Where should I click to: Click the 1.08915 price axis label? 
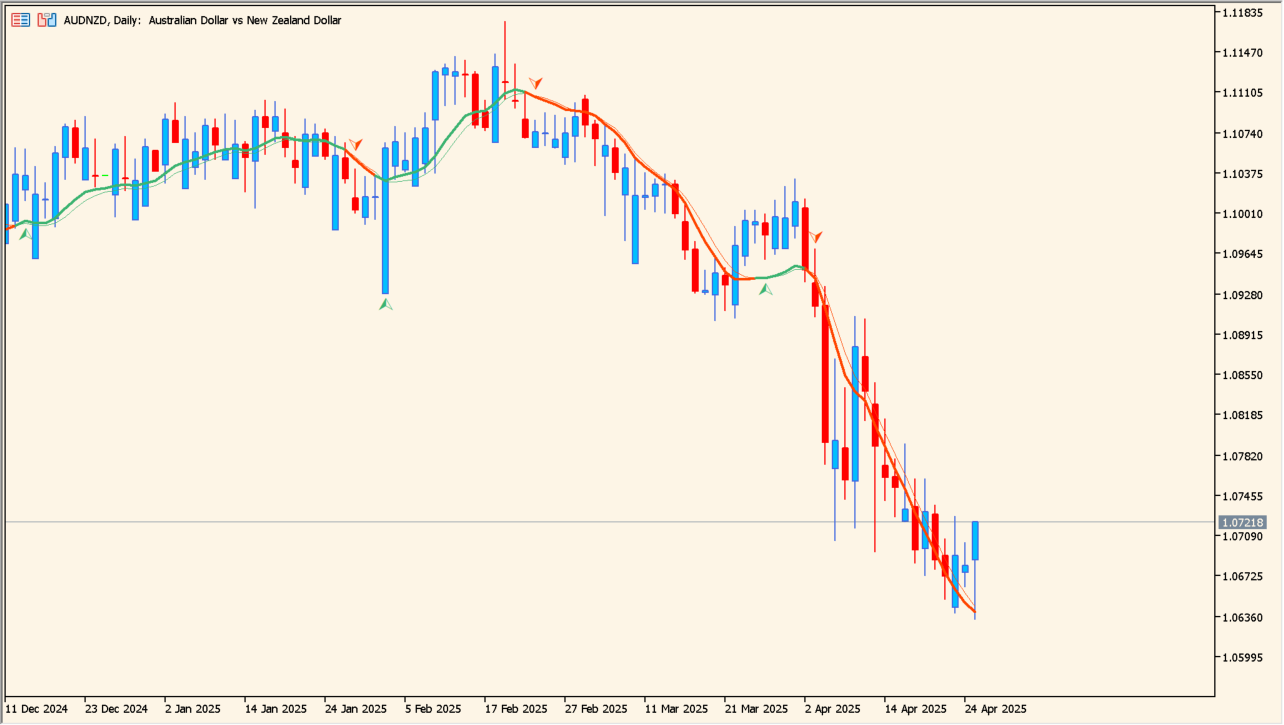[1242, 335]
